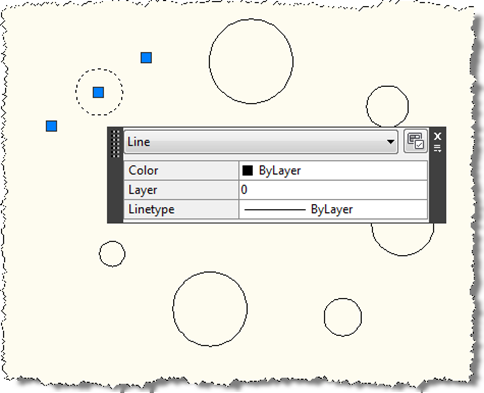The height and width of the screenshot is (393, 484).
Task: Click the dotted grip handle of the panel
Action: [115, 144]
